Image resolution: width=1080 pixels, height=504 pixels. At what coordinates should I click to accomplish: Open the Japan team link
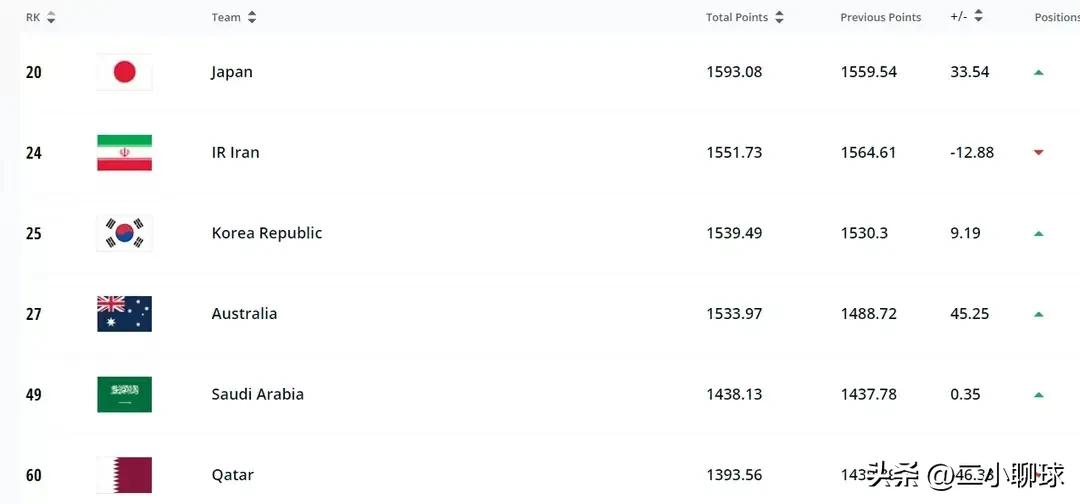coord(232,72)
